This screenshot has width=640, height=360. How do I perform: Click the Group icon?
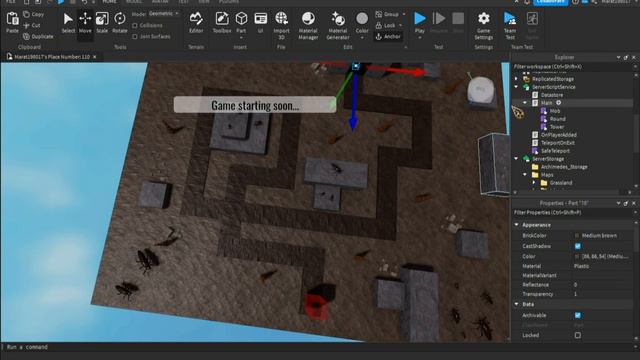379,14
